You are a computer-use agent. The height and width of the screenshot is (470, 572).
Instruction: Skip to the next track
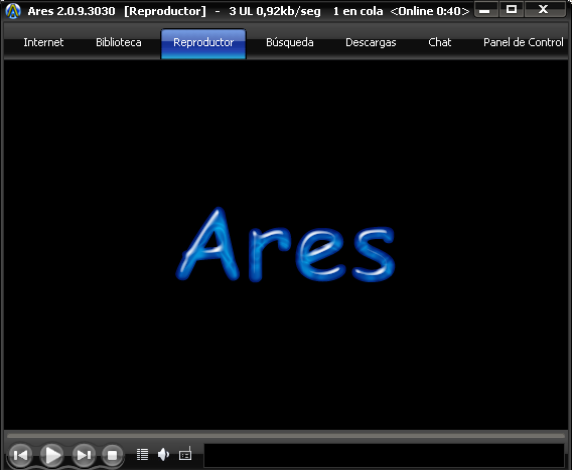point(84,455)
